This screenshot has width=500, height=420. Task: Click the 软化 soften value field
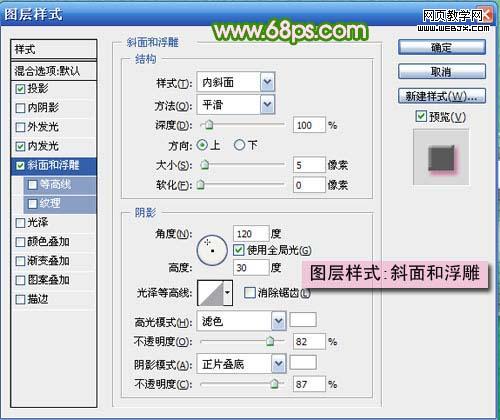tap(309, 185)
